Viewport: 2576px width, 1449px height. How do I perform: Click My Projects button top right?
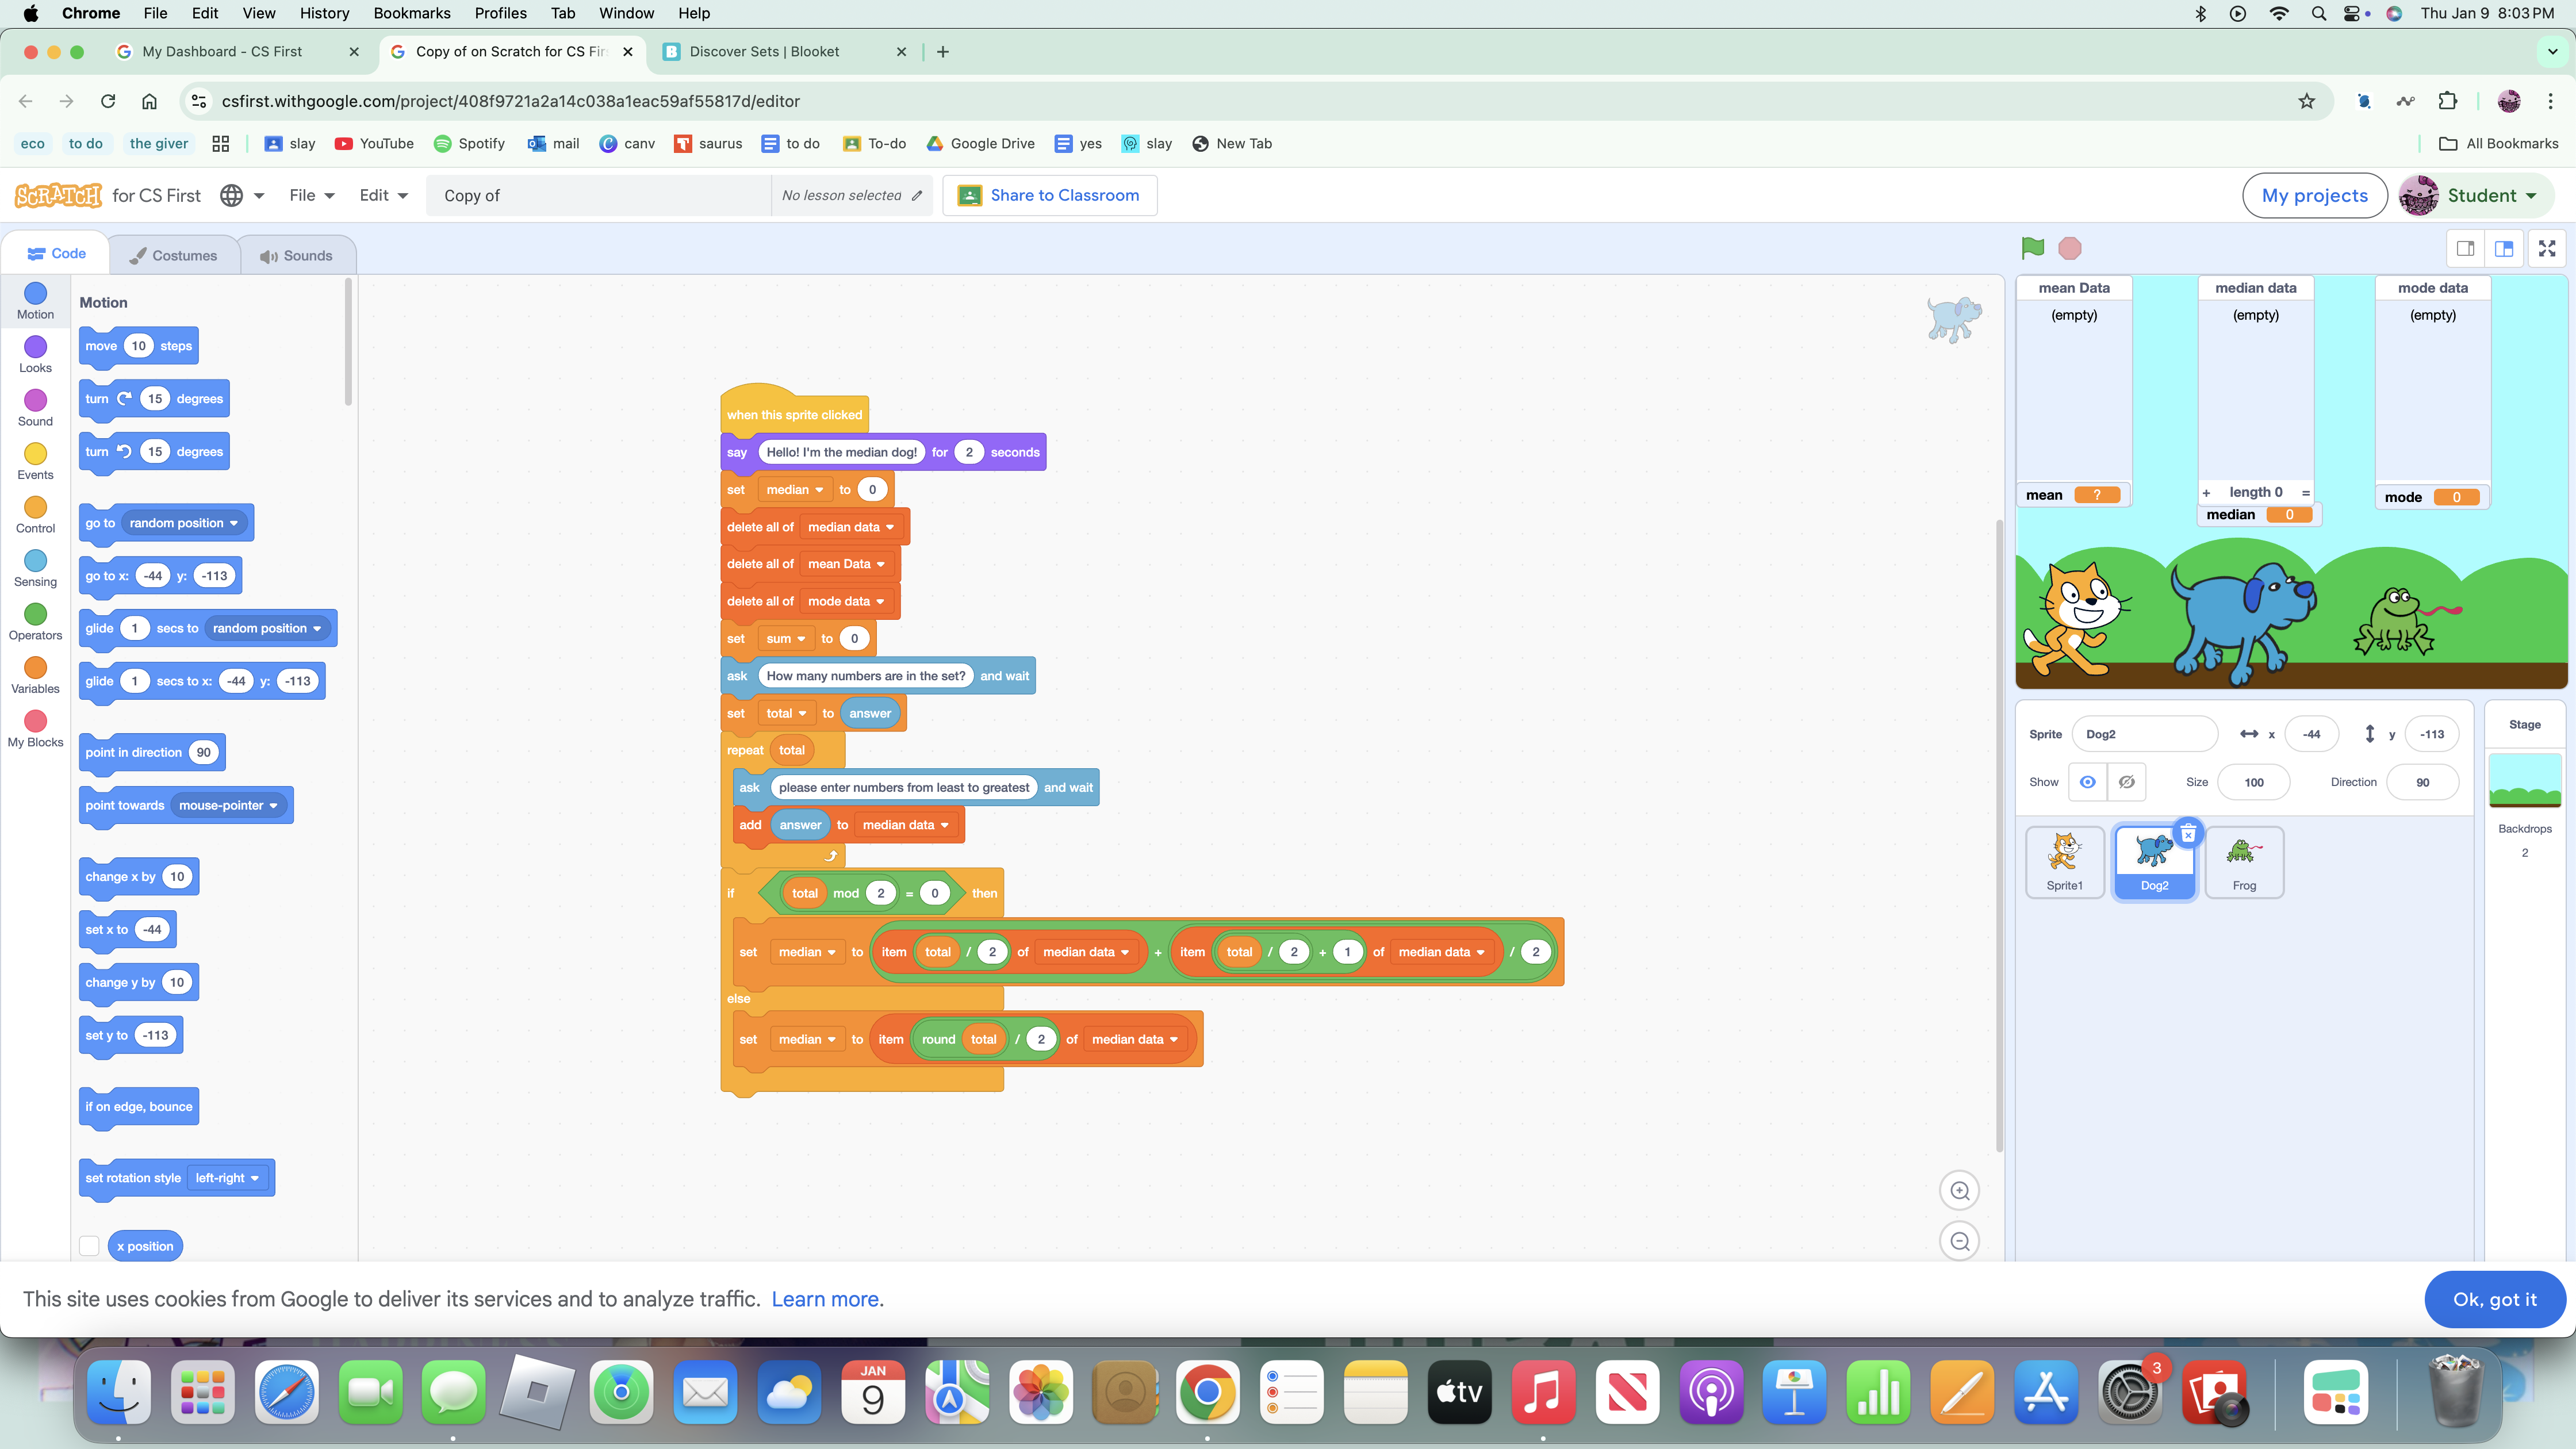point(2314,194)
